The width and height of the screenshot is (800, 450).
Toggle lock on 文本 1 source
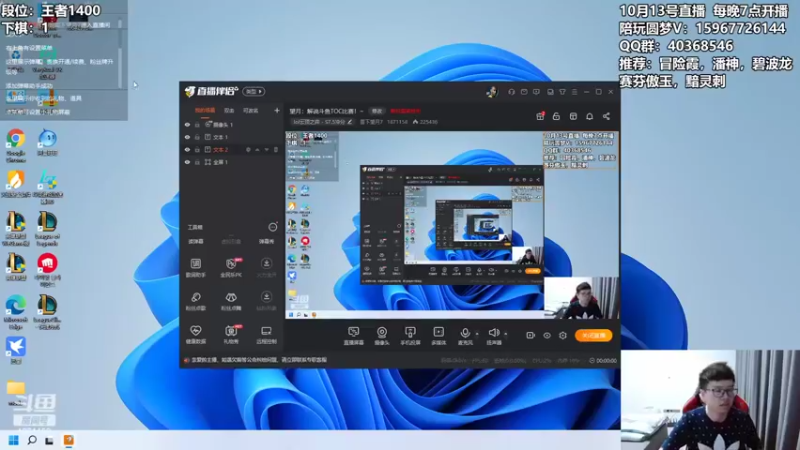(x=197, y=137)
